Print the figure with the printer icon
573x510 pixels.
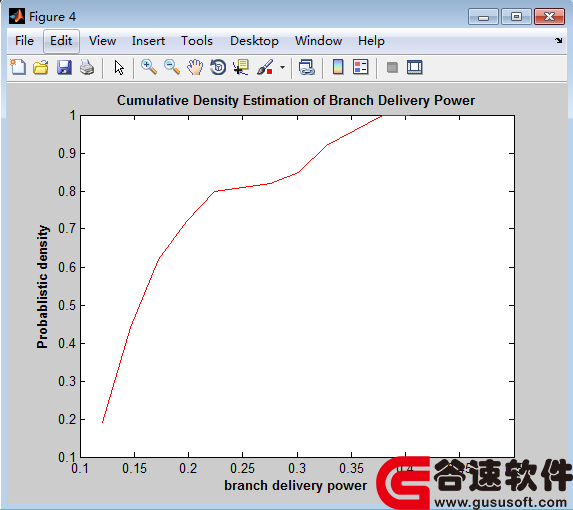pyautogui.click(x=87, y=68)
